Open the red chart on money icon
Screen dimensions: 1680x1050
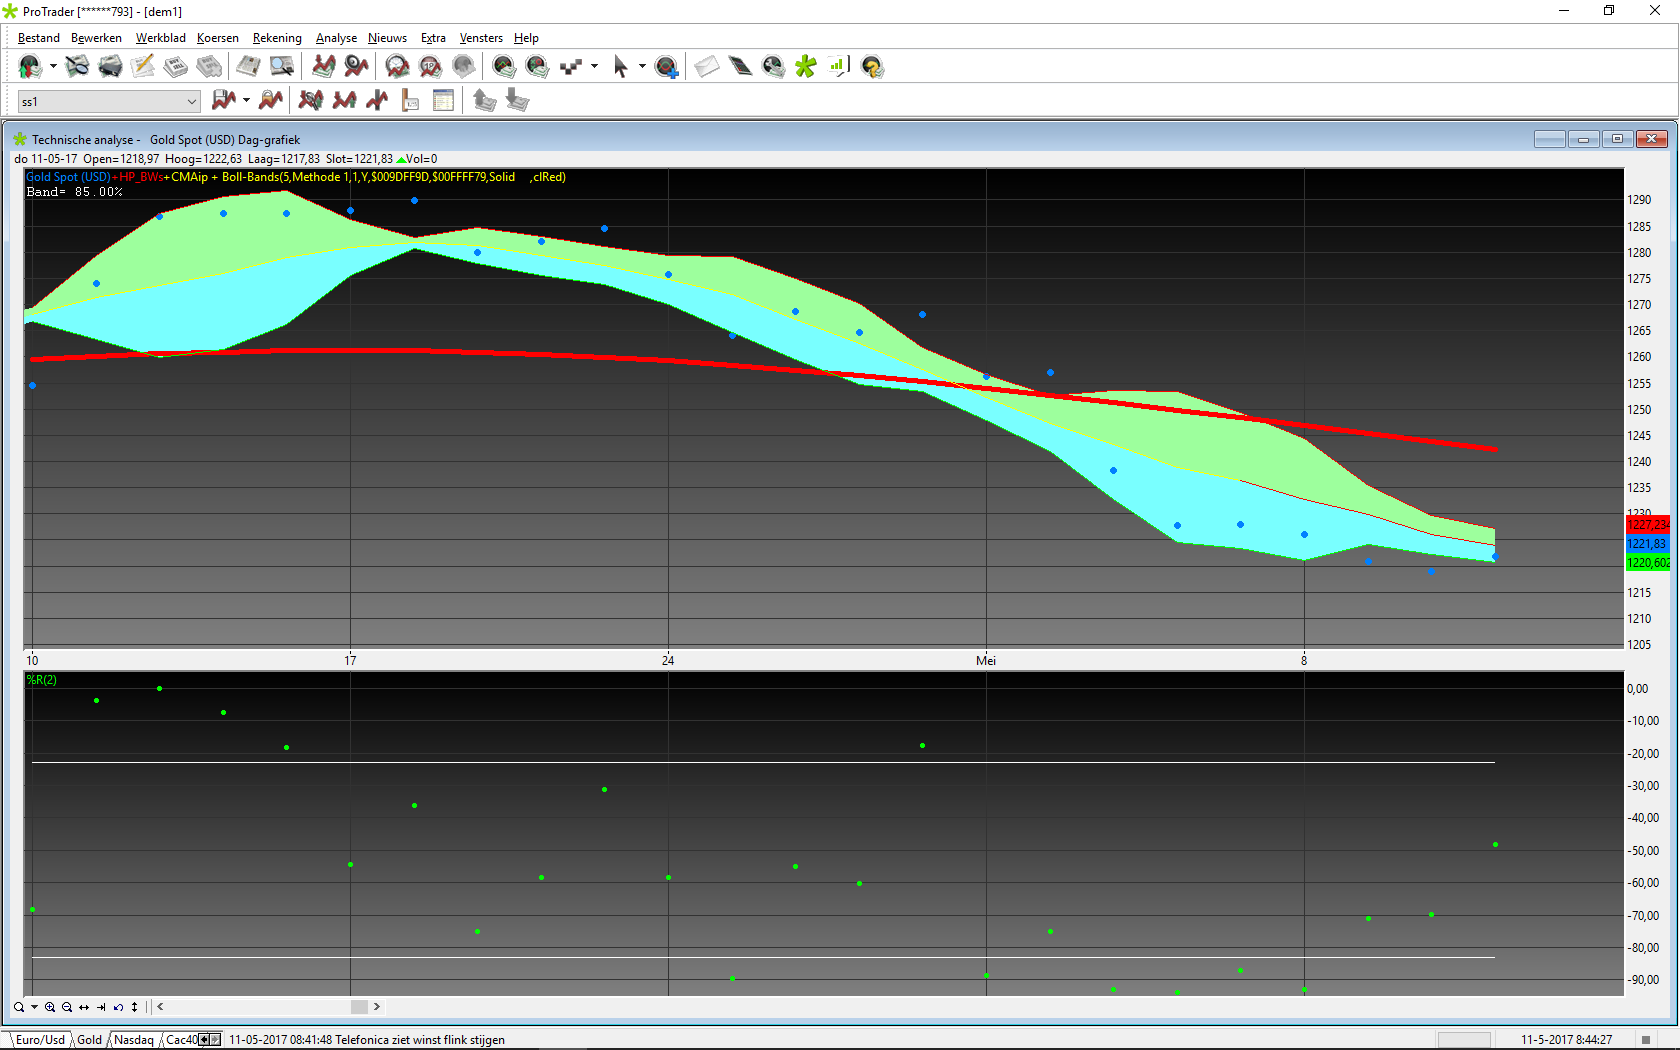tap(323, 67)
